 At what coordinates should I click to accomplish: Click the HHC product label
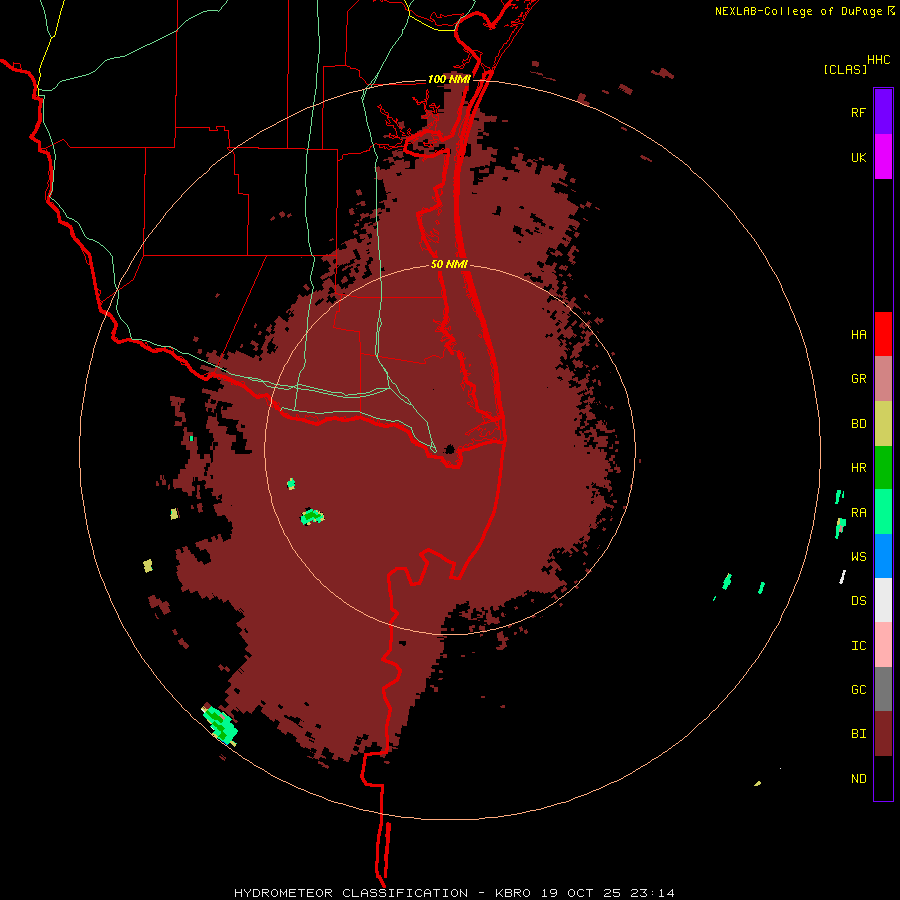(879, 60)
